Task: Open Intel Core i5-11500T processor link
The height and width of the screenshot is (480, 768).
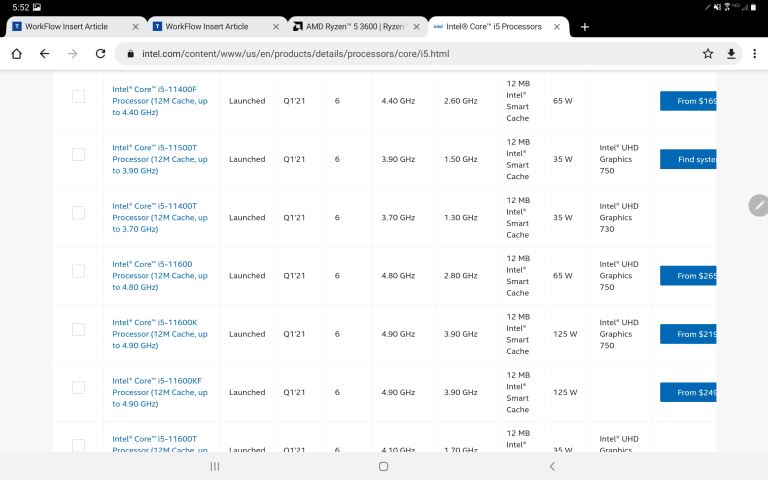Action: pos(160,159)
